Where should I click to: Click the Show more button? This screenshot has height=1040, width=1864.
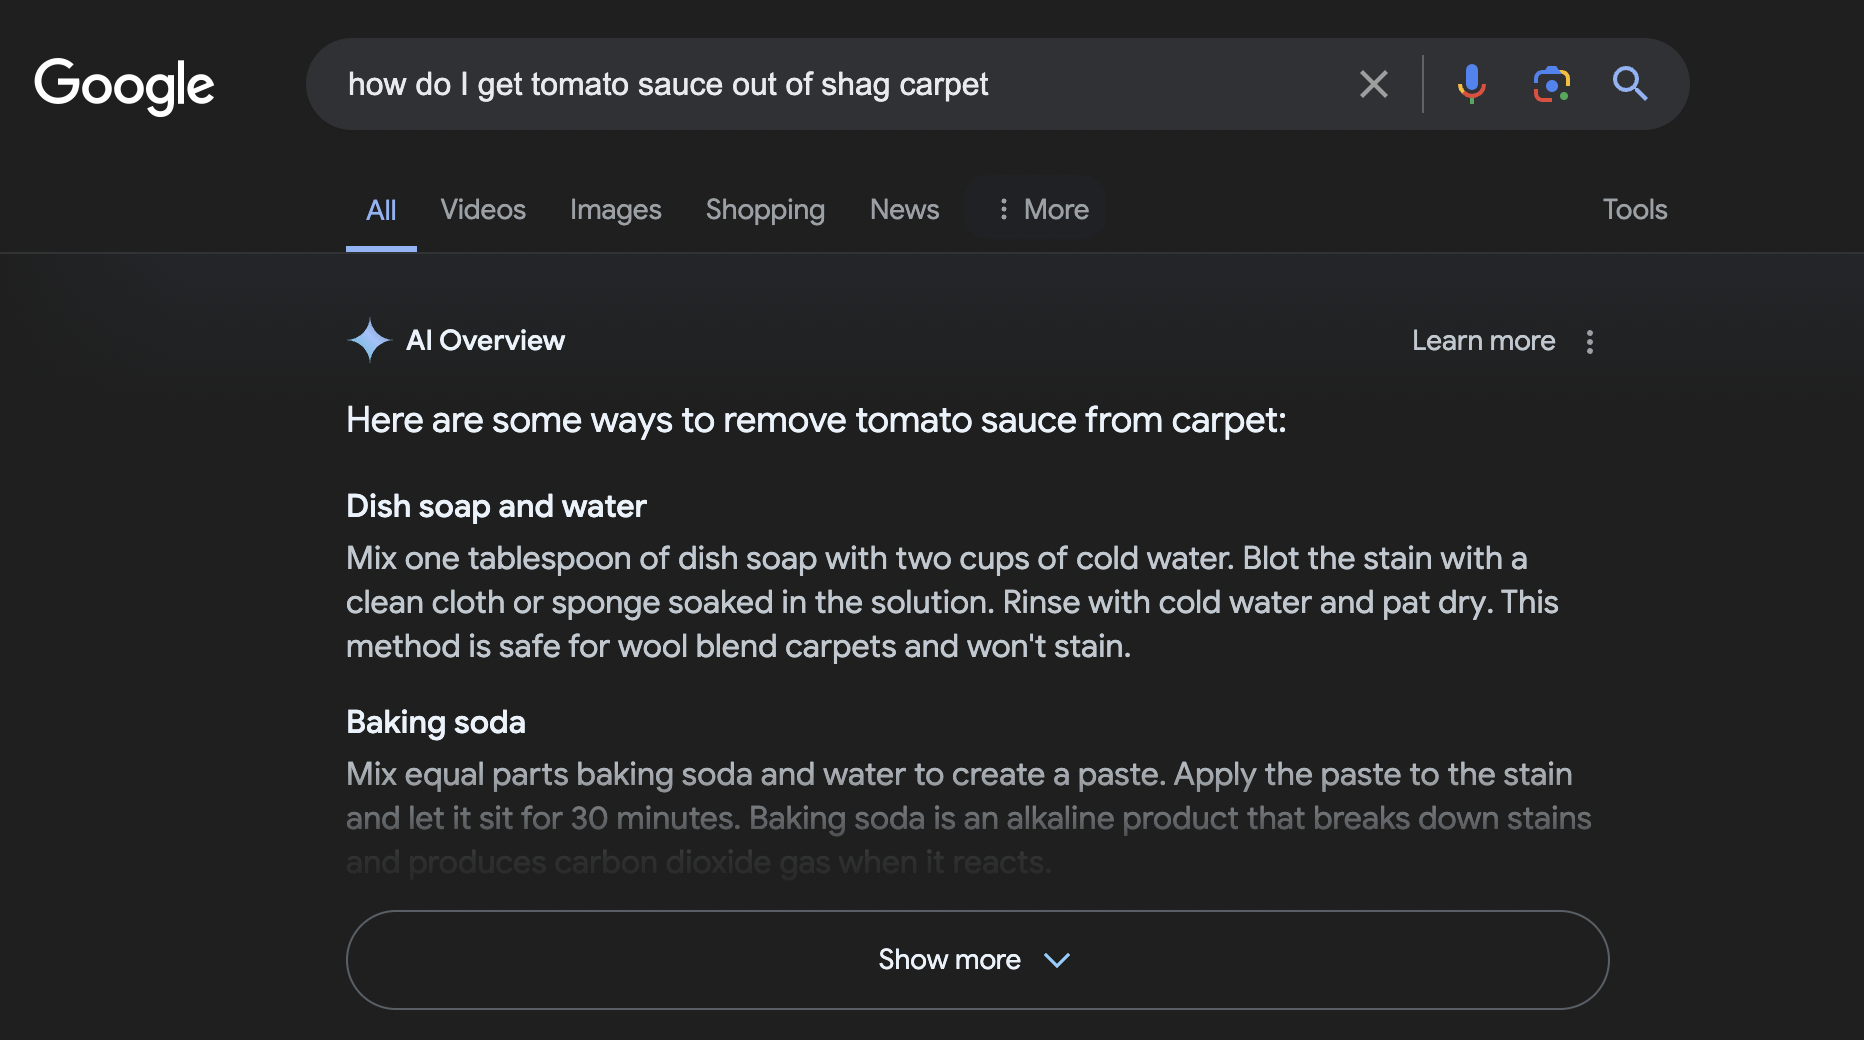click(949, 960)
